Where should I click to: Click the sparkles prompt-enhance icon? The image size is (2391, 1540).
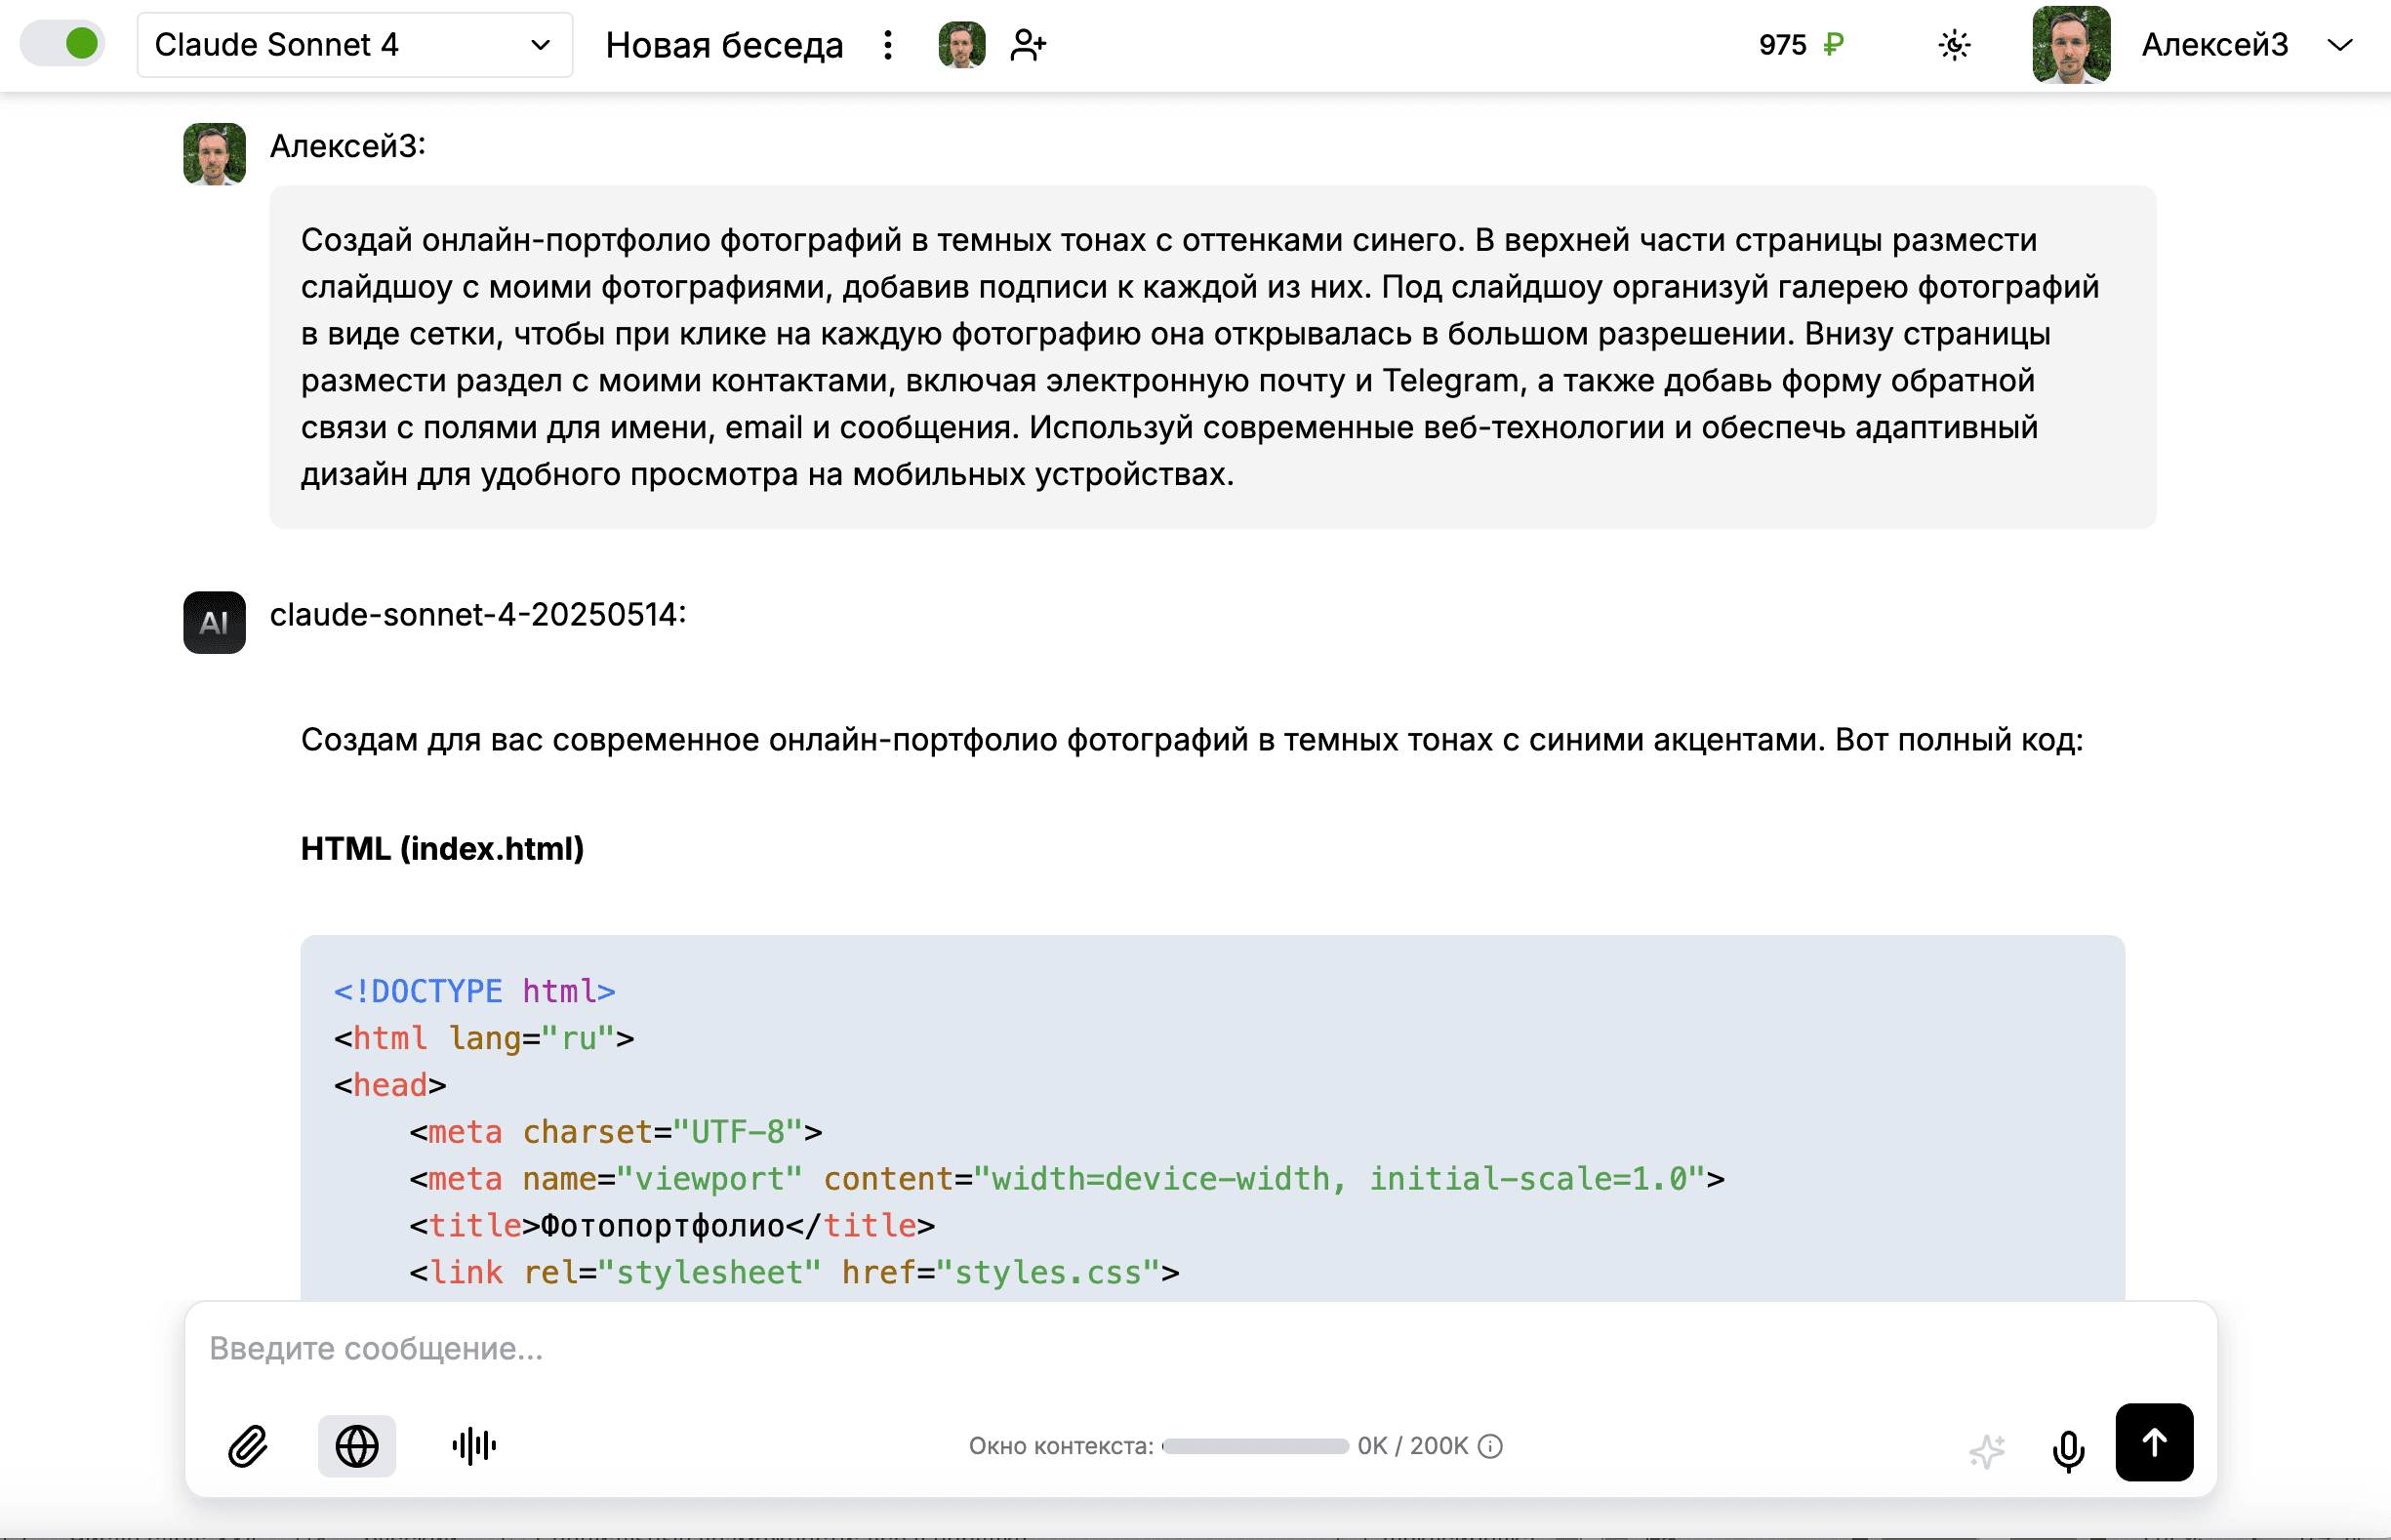point(1986,1444)
